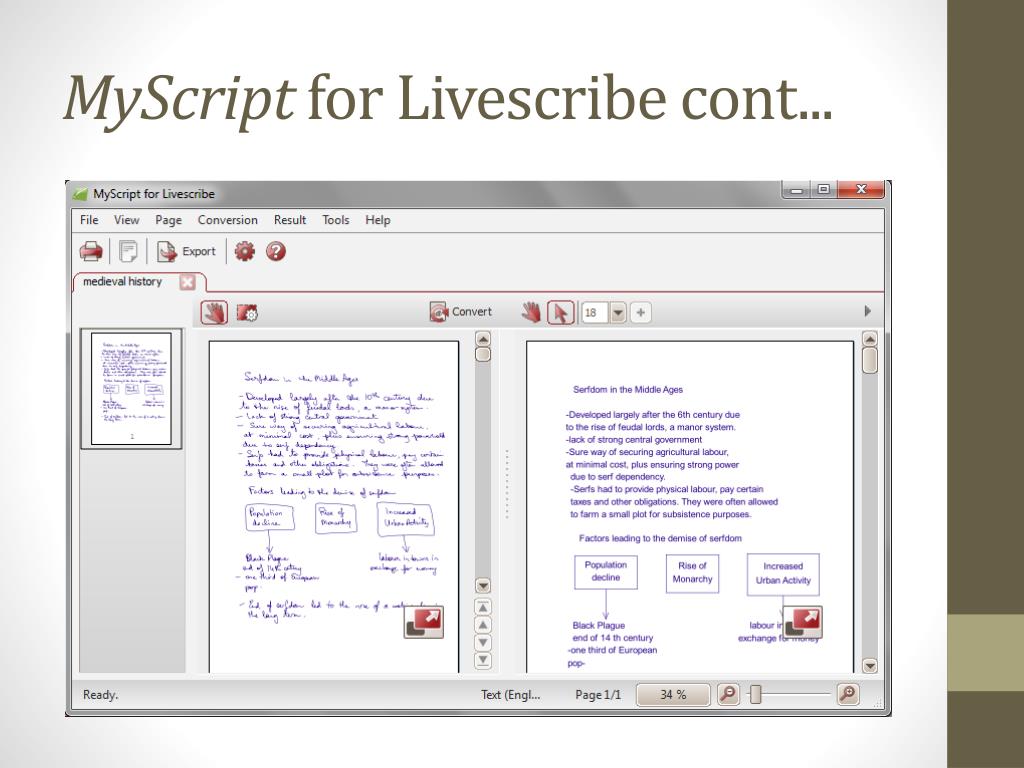Click the zoom out magnifier icon
This screenshot has height=768, width=1024.
click(x=728, y=694)
